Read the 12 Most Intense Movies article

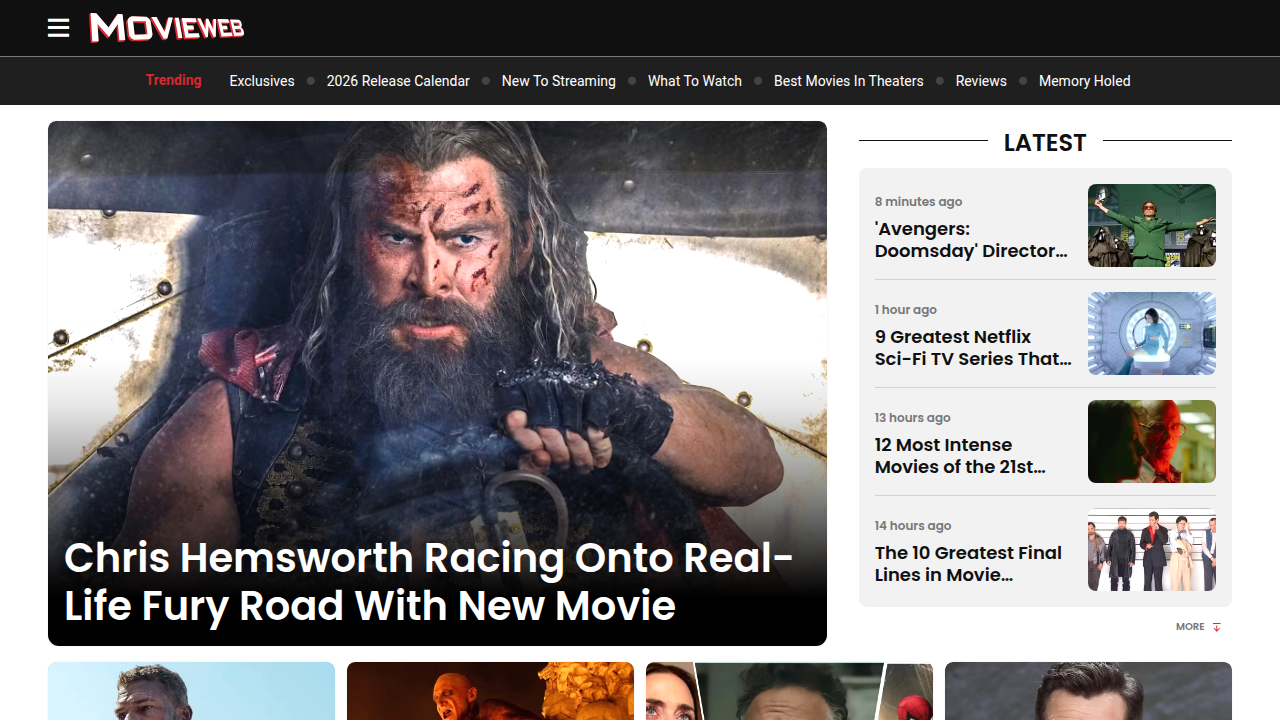click(x=960, y=456)
